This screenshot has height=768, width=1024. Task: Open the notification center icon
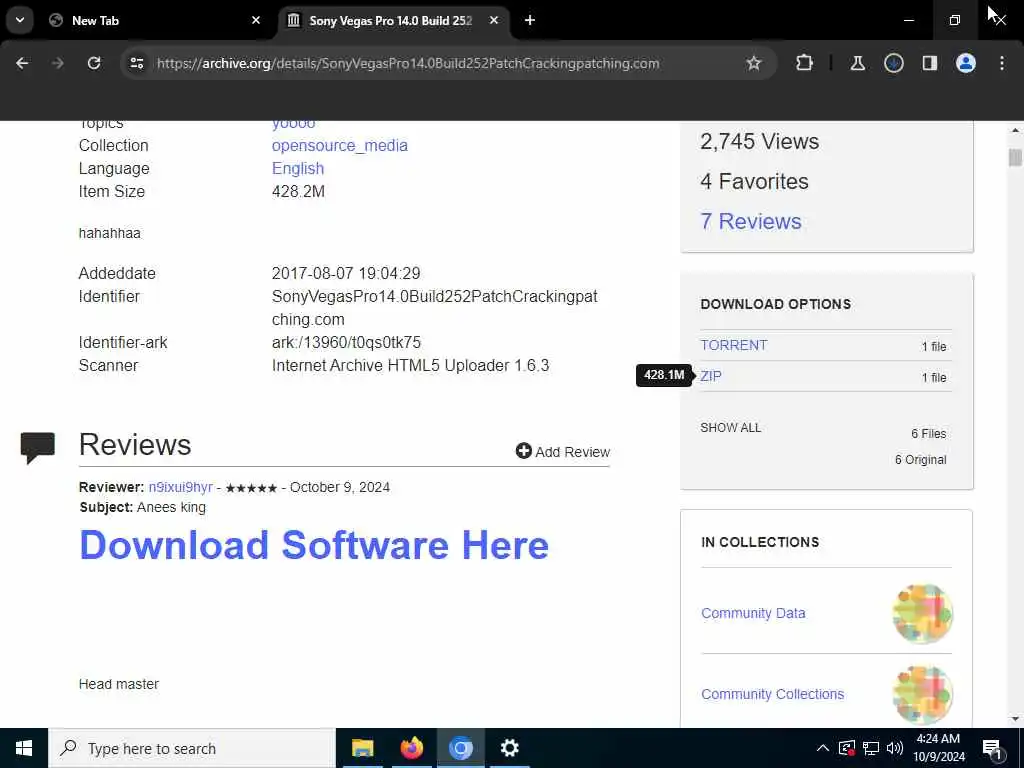(x=993, y=748)
